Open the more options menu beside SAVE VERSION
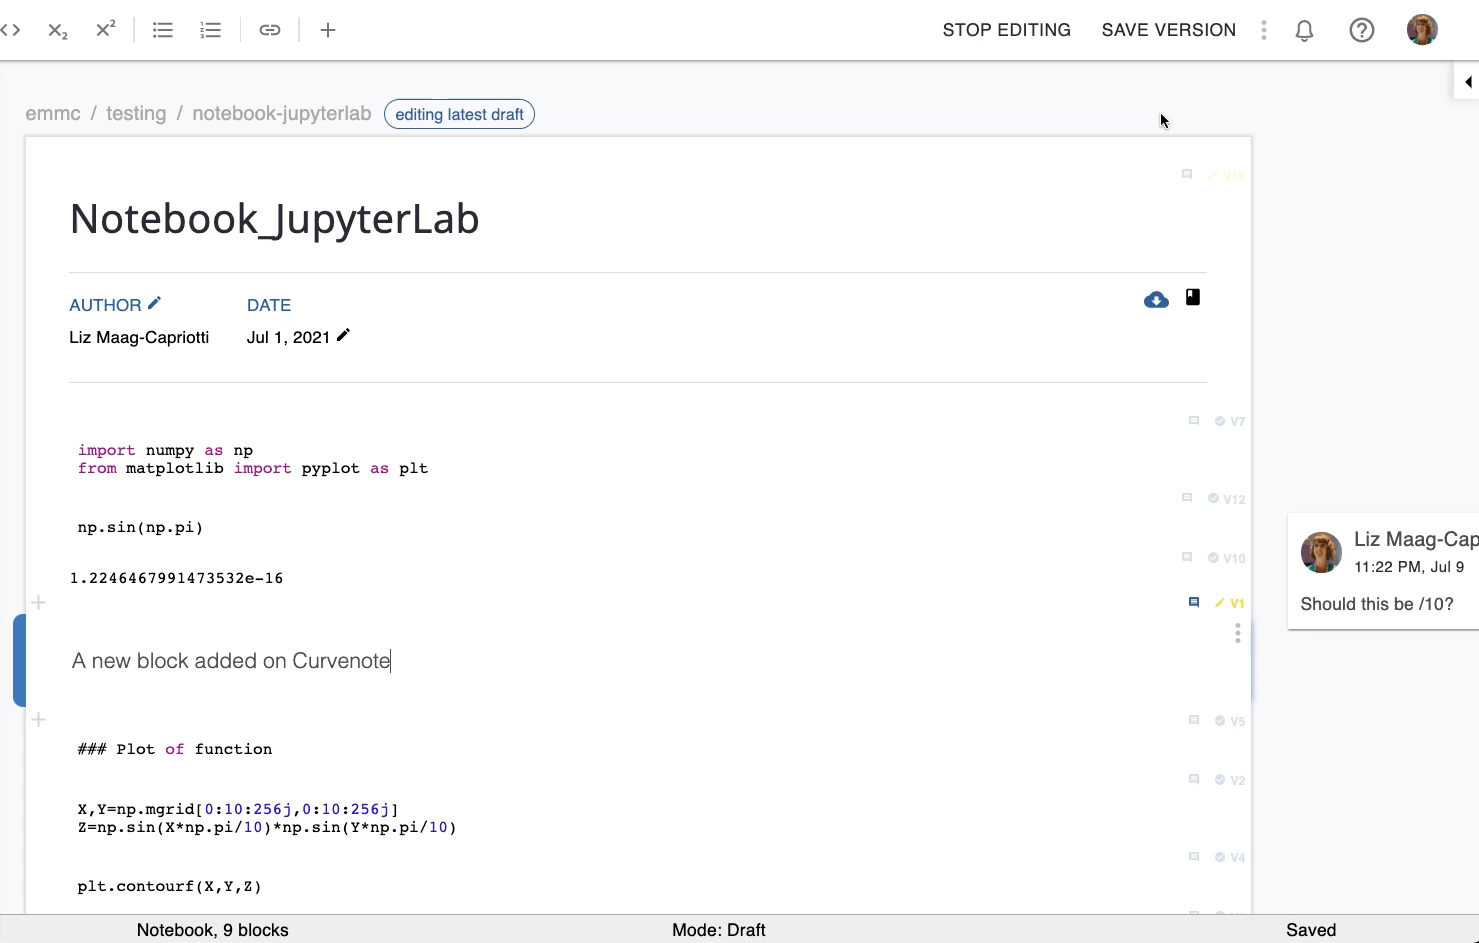This screenshot has width=1479, height=943. [x=1264, y=30]
